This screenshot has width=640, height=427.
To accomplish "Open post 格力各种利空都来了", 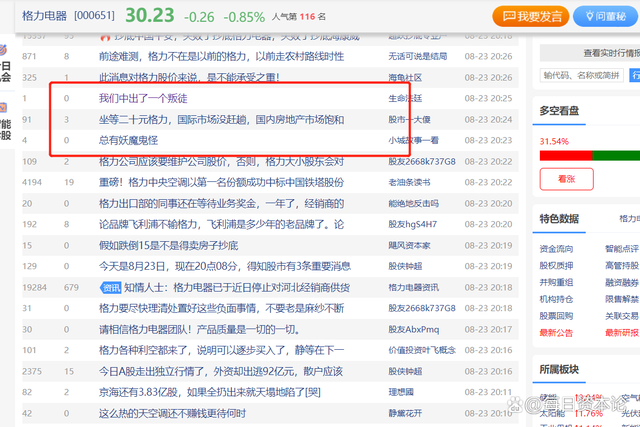I will click(221, 350).
